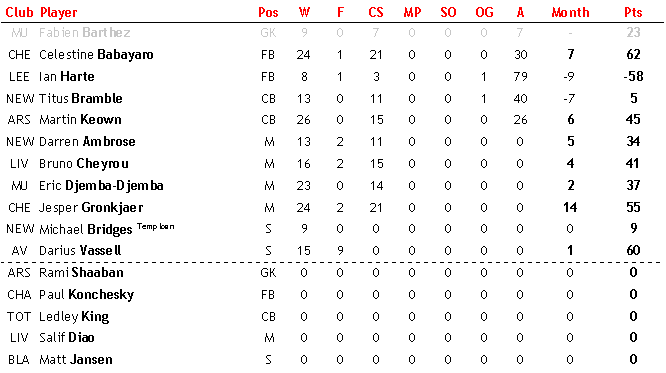Select Ledley King in substitutes
The image size is (666, 373).
(x=74, y=316)
